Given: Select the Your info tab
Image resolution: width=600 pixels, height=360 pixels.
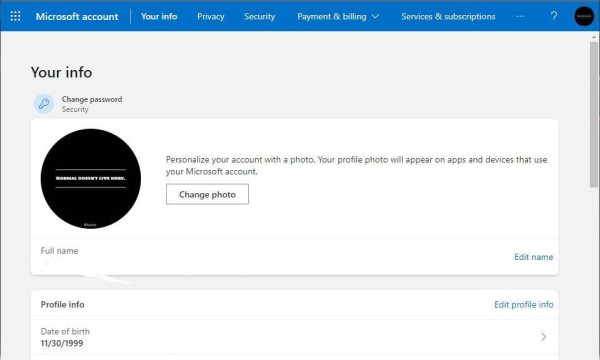Looking at the screenshot, I should (159, 16).
